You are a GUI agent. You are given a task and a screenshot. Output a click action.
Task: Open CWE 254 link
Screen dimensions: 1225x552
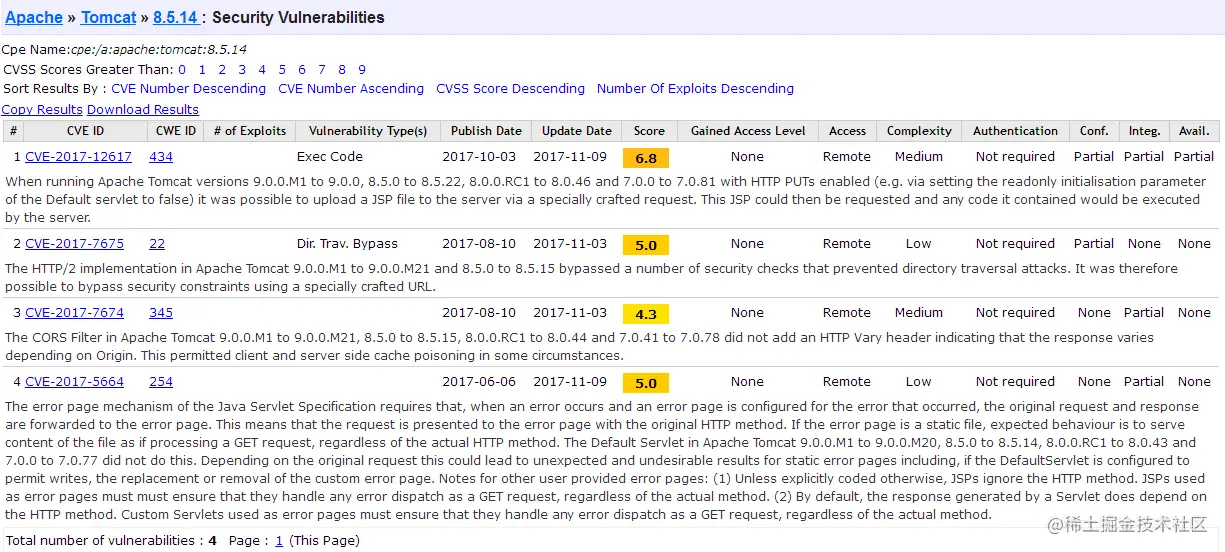[x=161, y=382]
